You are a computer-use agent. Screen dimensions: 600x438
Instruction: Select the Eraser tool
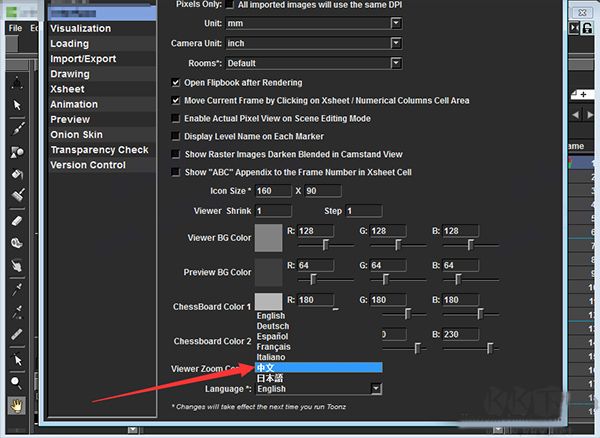tap(17, 221)
